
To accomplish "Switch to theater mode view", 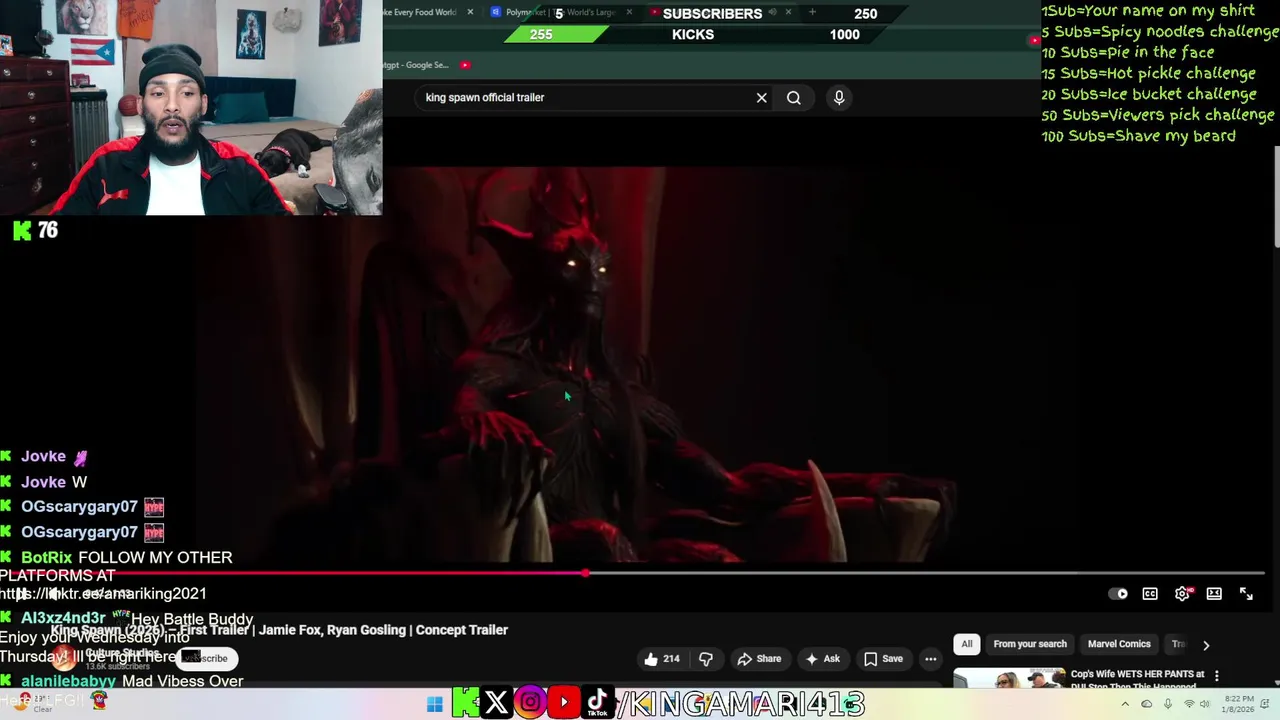I will point(1214,594).
